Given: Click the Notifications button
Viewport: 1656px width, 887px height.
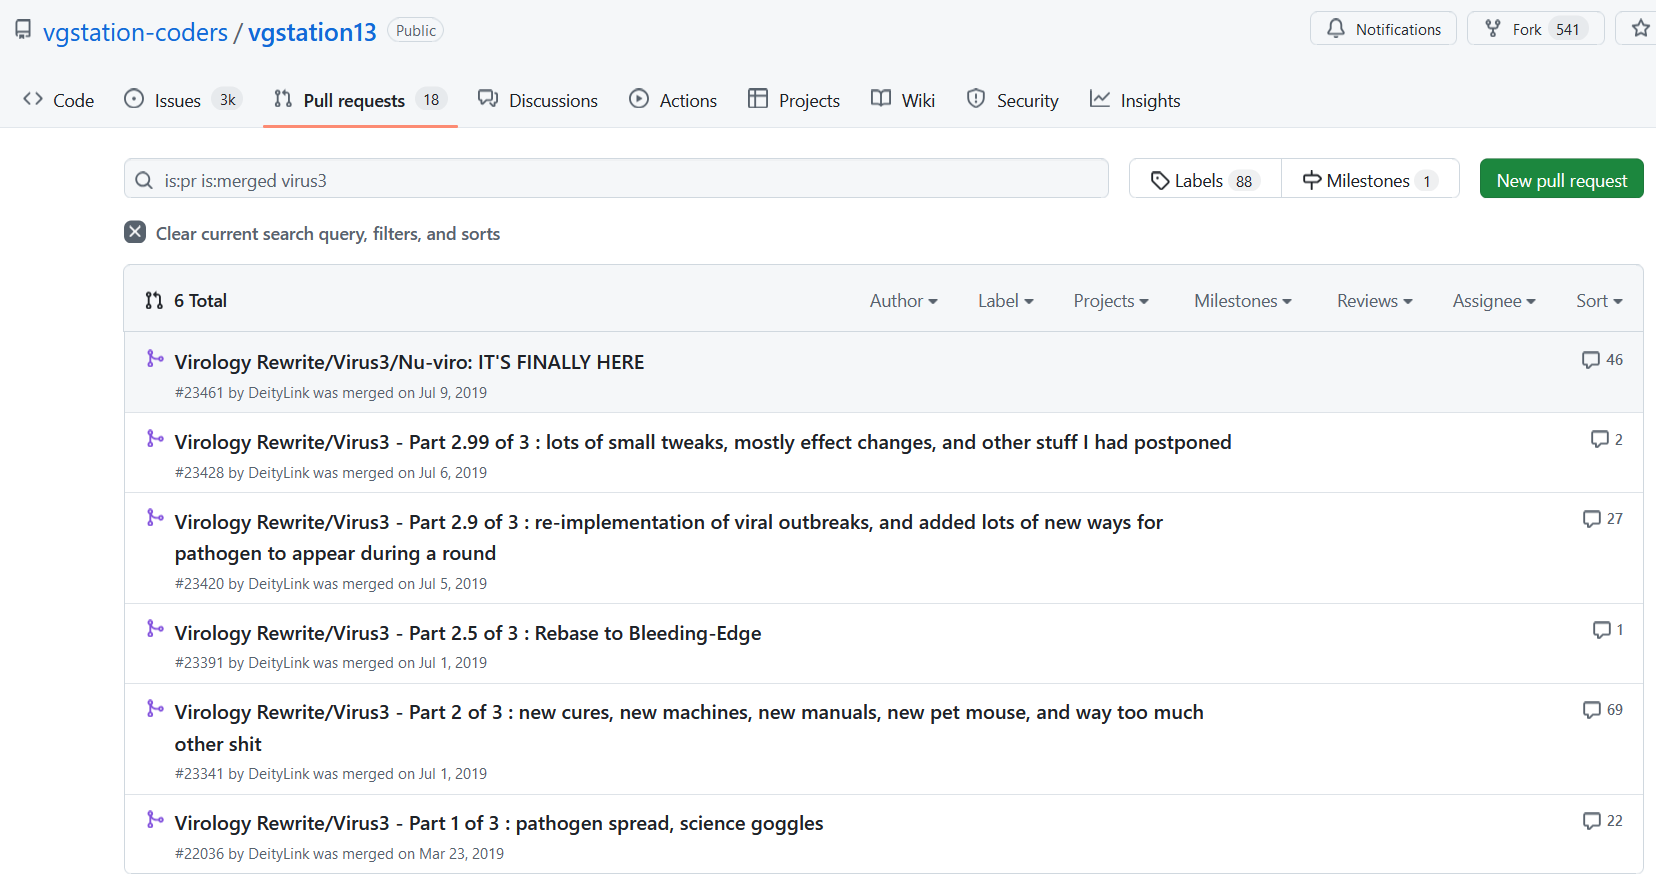Looking at the screenshot, I should click(1383, 29).
